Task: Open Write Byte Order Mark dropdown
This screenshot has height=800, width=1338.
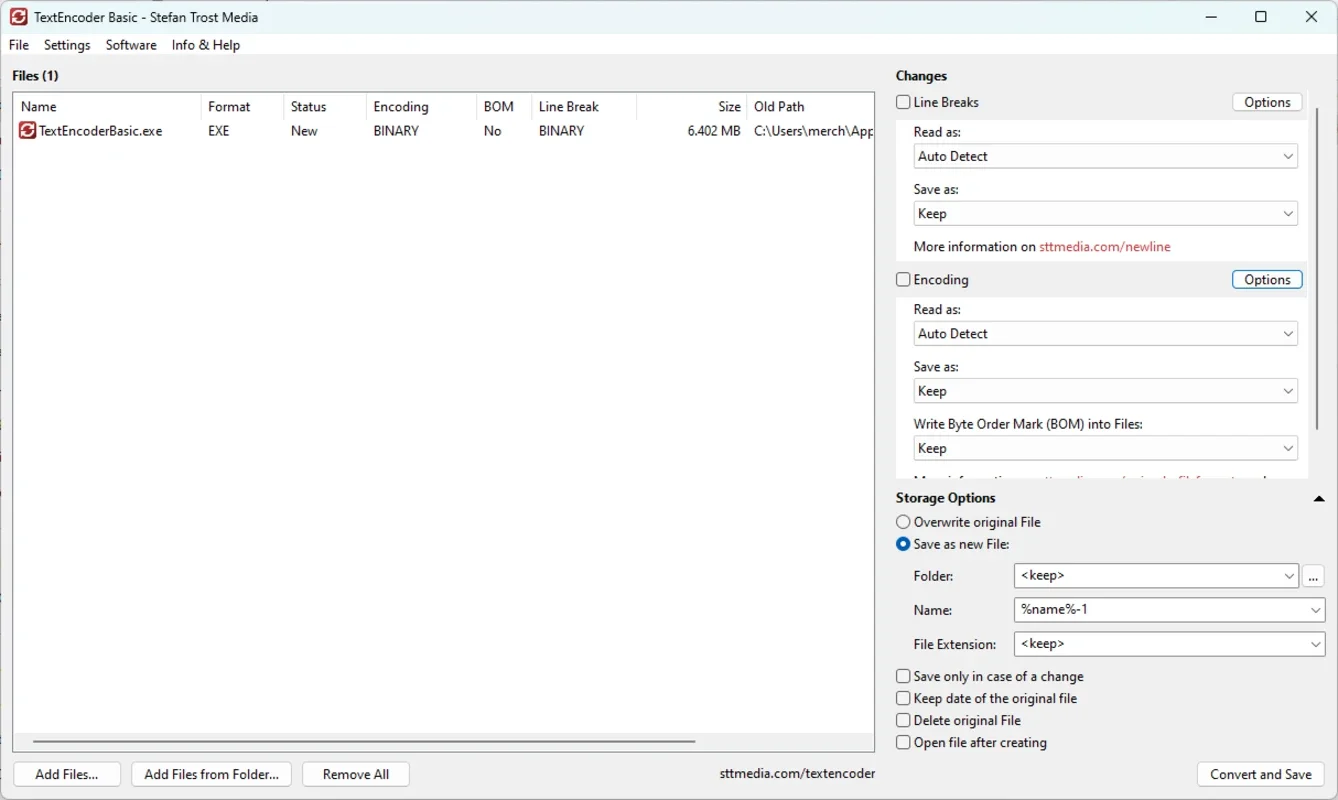Action: pos(1106,449)
